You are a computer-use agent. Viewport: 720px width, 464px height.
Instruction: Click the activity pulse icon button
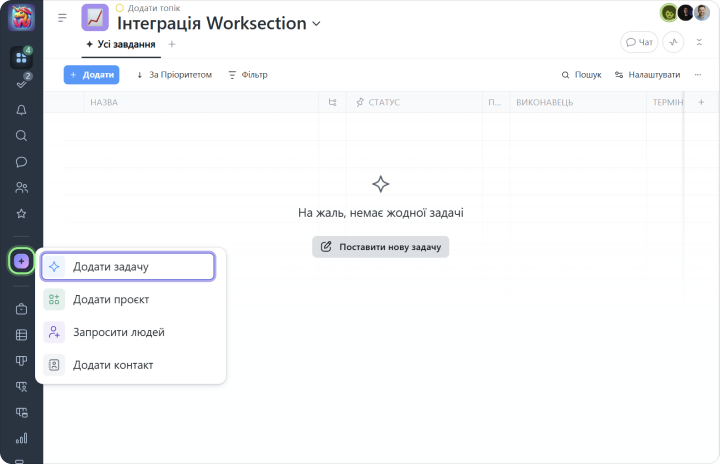click(x=673, y=42)
